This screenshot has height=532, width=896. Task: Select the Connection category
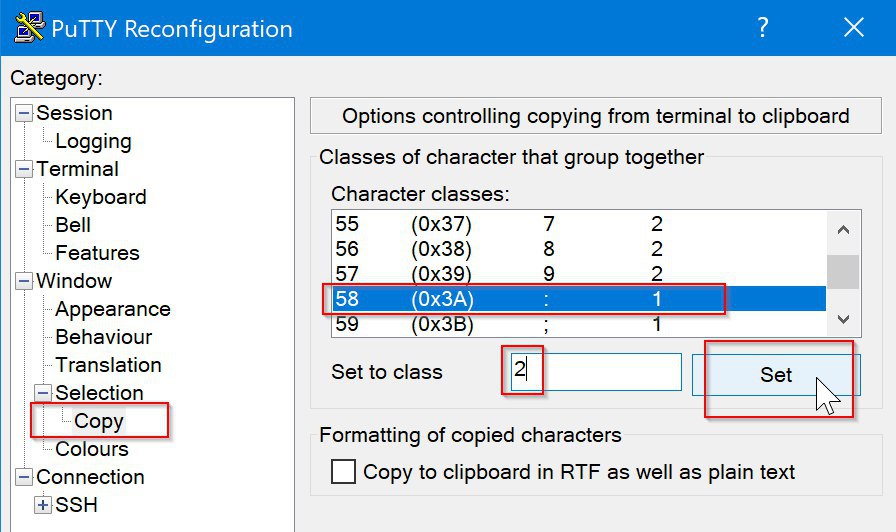90,477
